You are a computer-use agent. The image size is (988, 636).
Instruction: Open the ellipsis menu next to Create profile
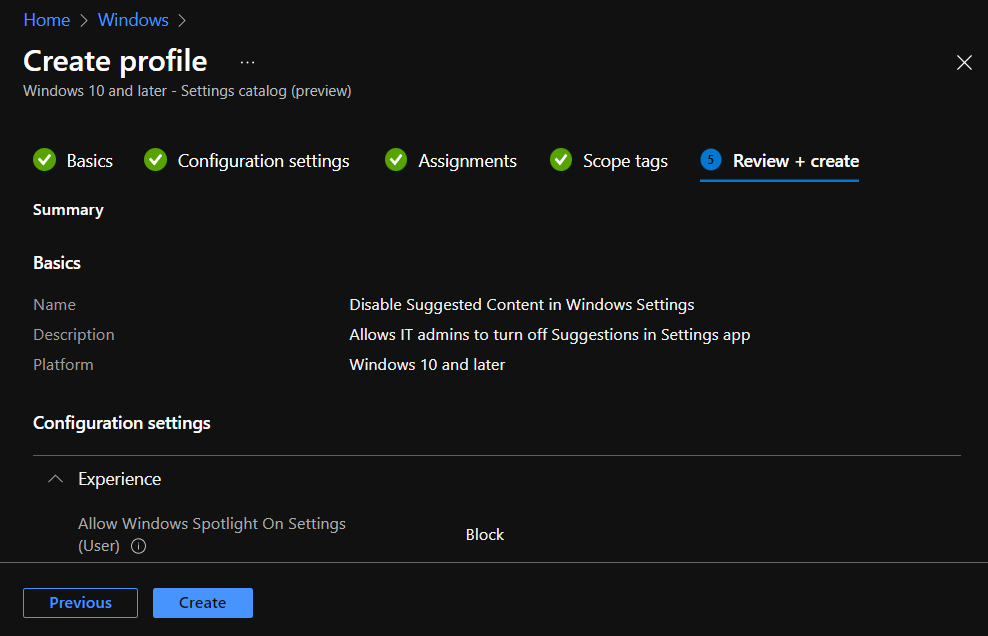[x=248, y=62]
